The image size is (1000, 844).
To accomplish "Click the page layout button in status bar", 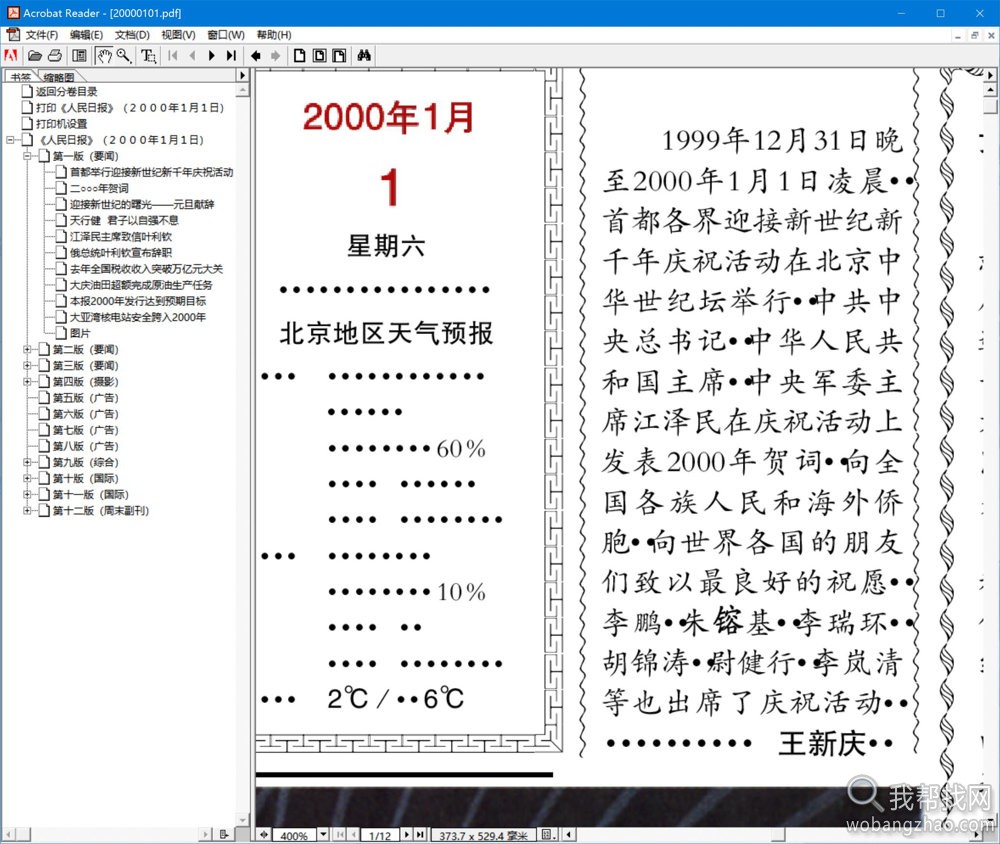I will [547, 834].
